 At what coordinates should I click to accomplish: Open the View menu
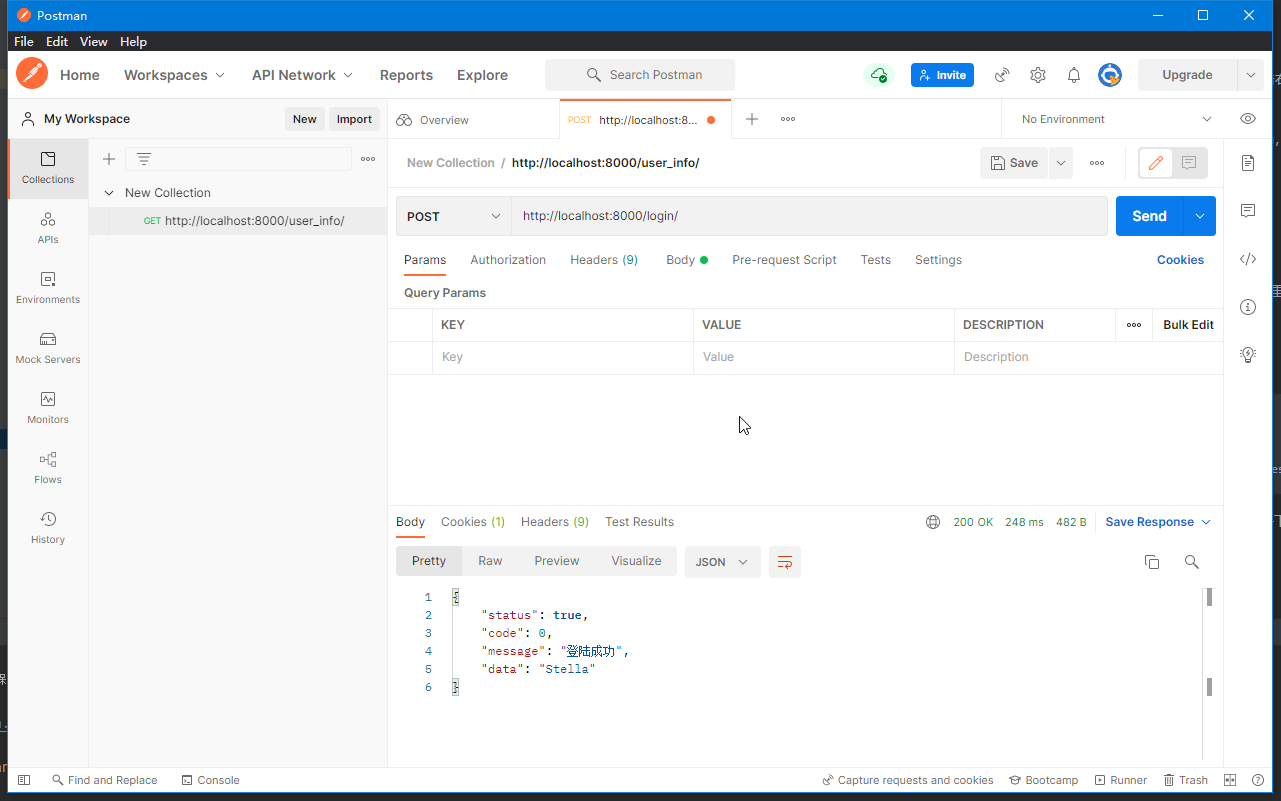(94, 42)
